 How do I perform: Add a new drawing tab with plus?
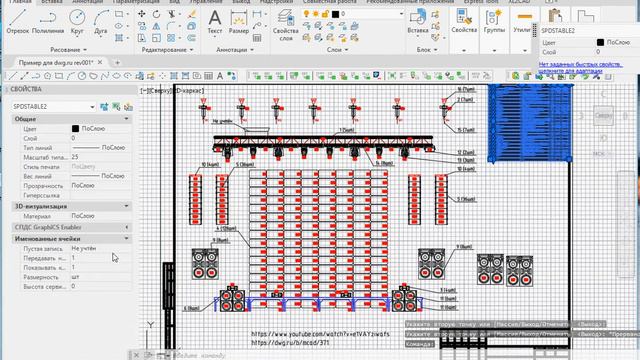(x=117, y=62)
